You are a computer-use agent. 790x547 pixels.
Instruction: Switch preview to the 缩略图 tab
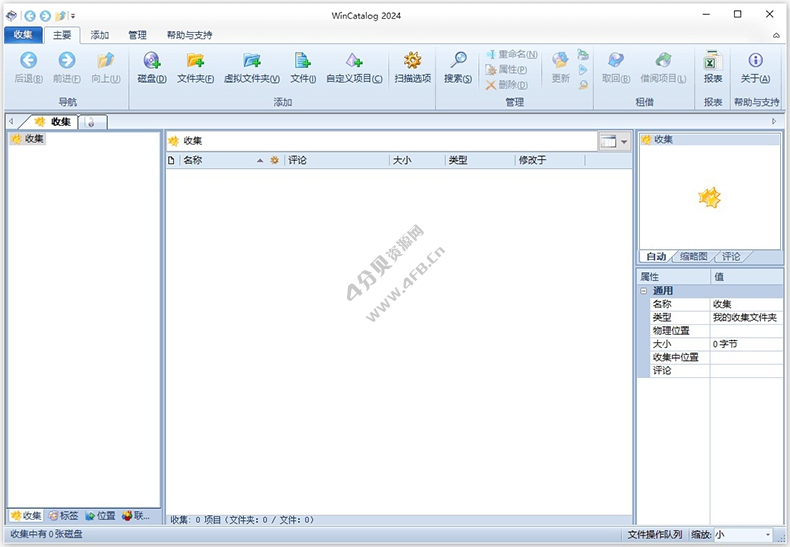694,256
